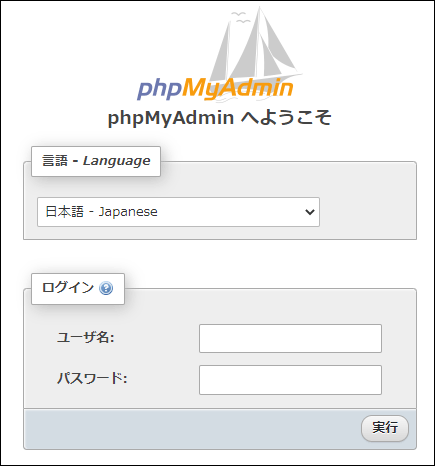Viewport: 435px width, 466px height.
Task: Click the "phpMyAdmin へようこそ" heading
Action: [220, 118]
